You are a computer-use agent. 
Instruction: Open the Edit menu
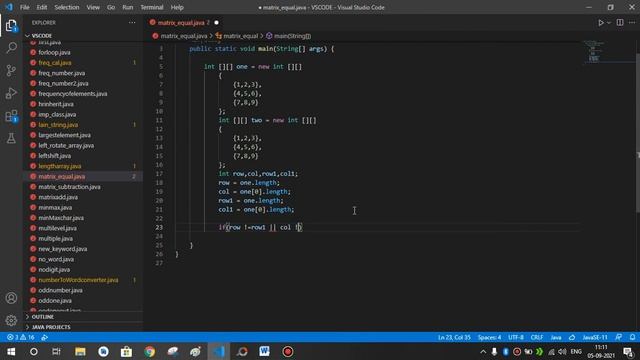click(42, 7)
